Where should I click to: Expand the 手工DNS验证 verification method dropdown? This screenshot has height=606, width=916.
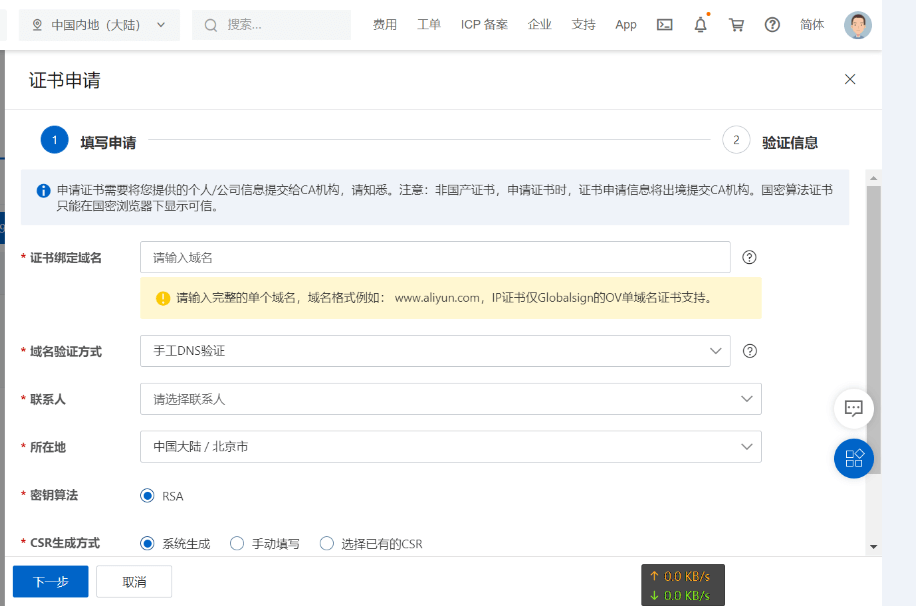(435, 351)
